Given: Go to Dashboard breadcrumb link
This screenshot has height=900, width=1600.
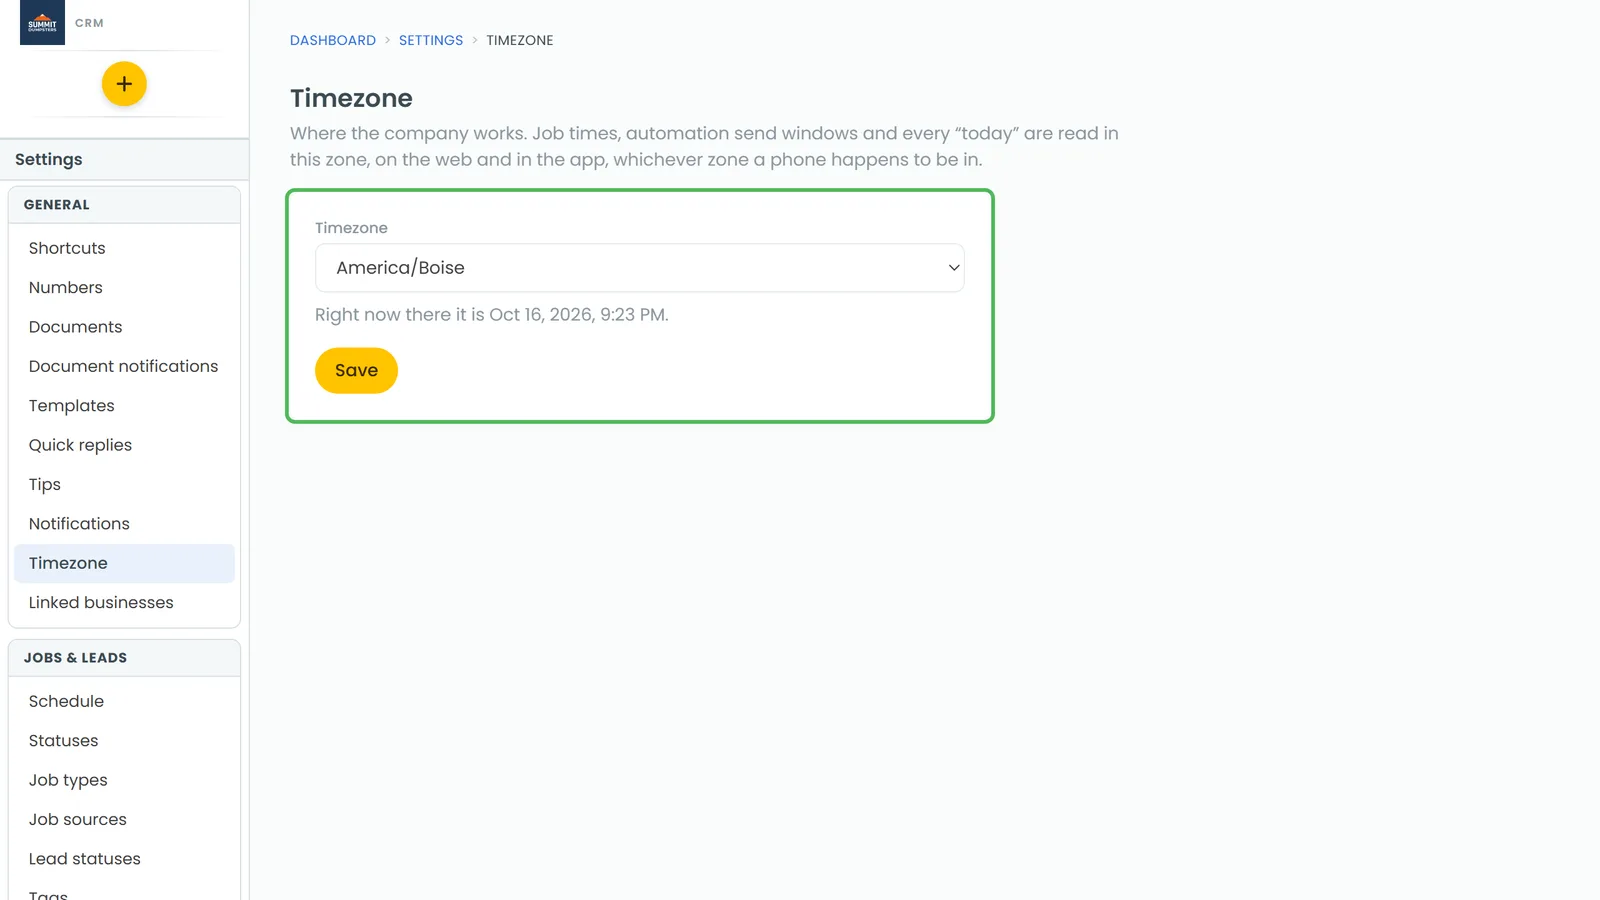Looking at the screenshot, I should click(333, 40).
